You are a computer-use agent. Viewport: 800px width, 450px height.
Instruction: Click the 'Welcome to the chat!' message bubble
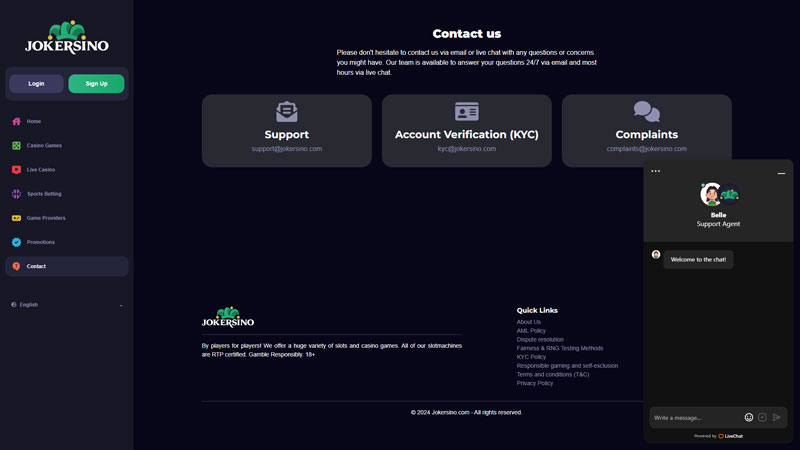(x=698, y=260)
